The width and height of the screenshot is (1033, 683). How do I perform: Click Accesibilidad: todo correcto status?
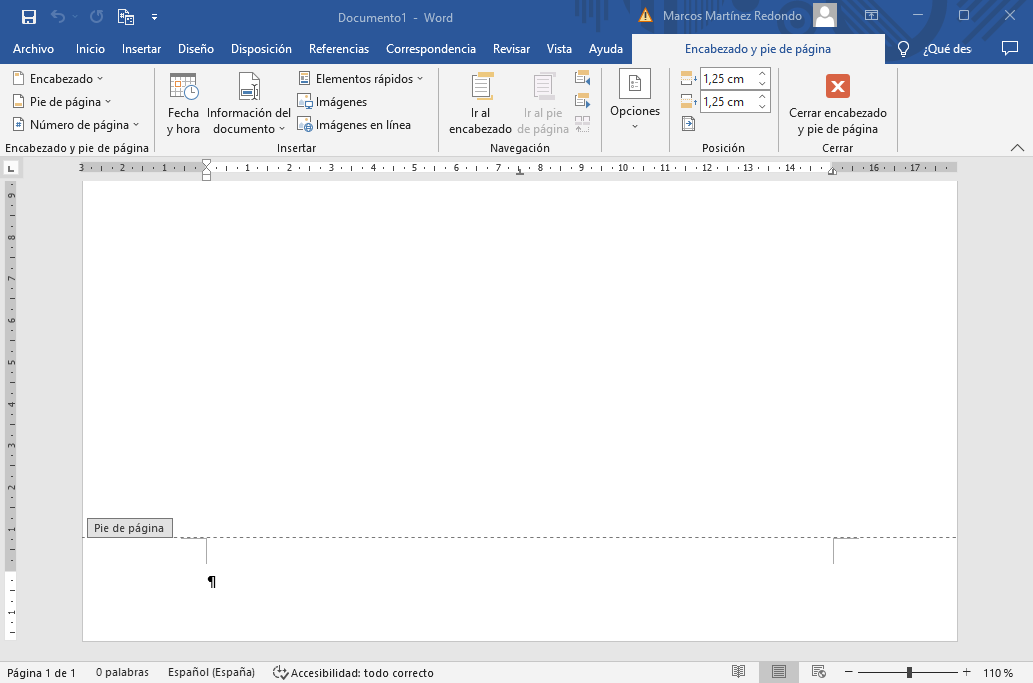(x=353, y=672)
